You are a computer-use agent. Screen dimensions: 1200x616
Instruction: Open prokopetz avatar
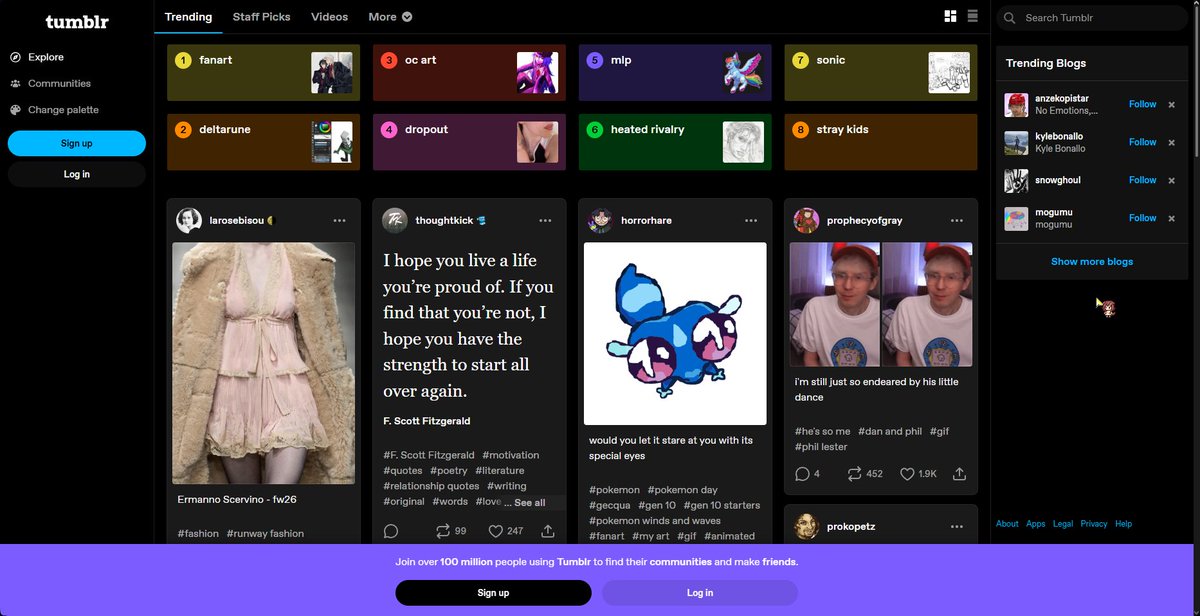click(807, 526)
